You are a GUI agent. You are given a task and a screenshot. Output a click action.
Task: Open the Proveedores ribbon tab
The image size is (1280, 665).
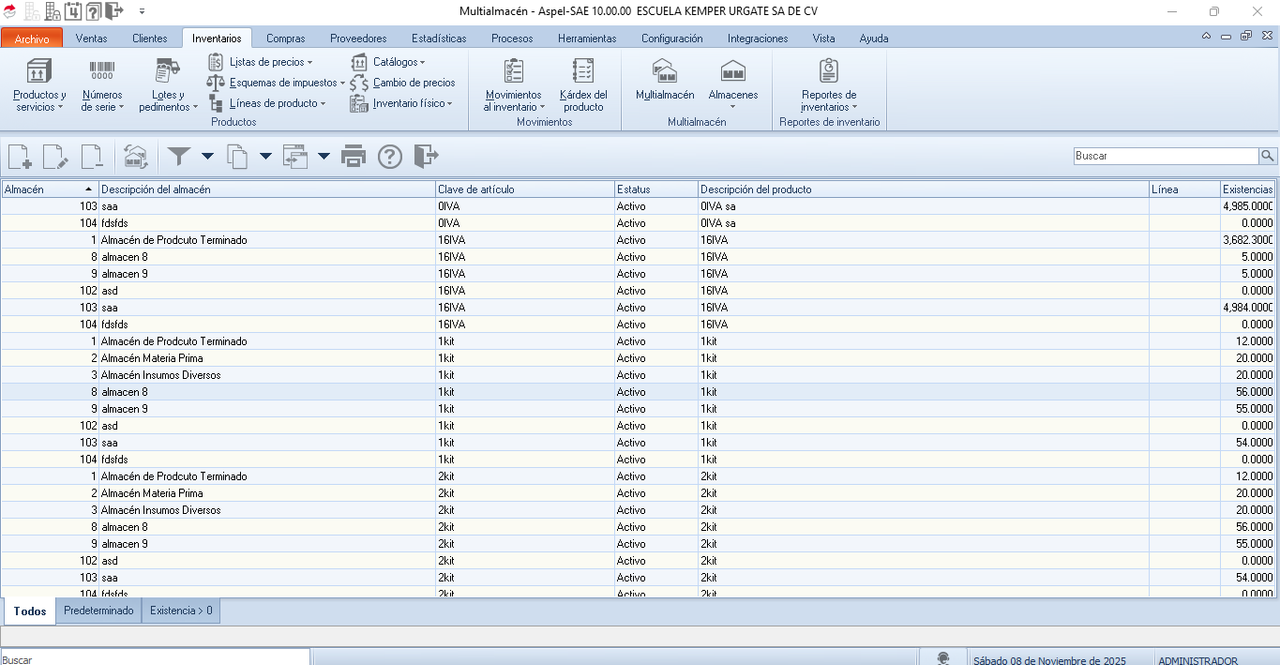click(358, 39)
